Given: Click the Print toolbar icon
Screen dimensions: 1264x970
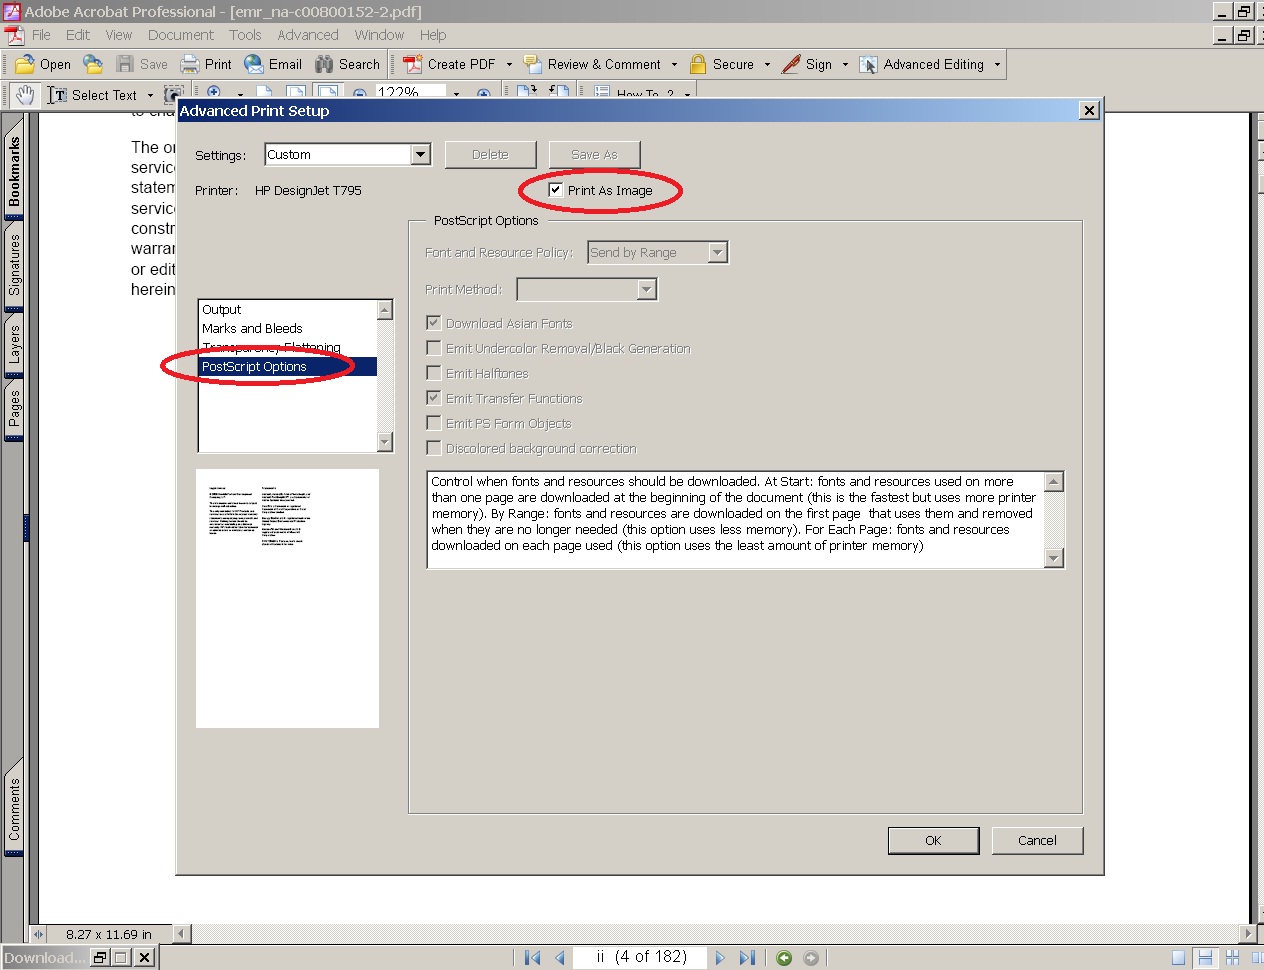Looking at the screenshot, I should click(x=190, y=64).
